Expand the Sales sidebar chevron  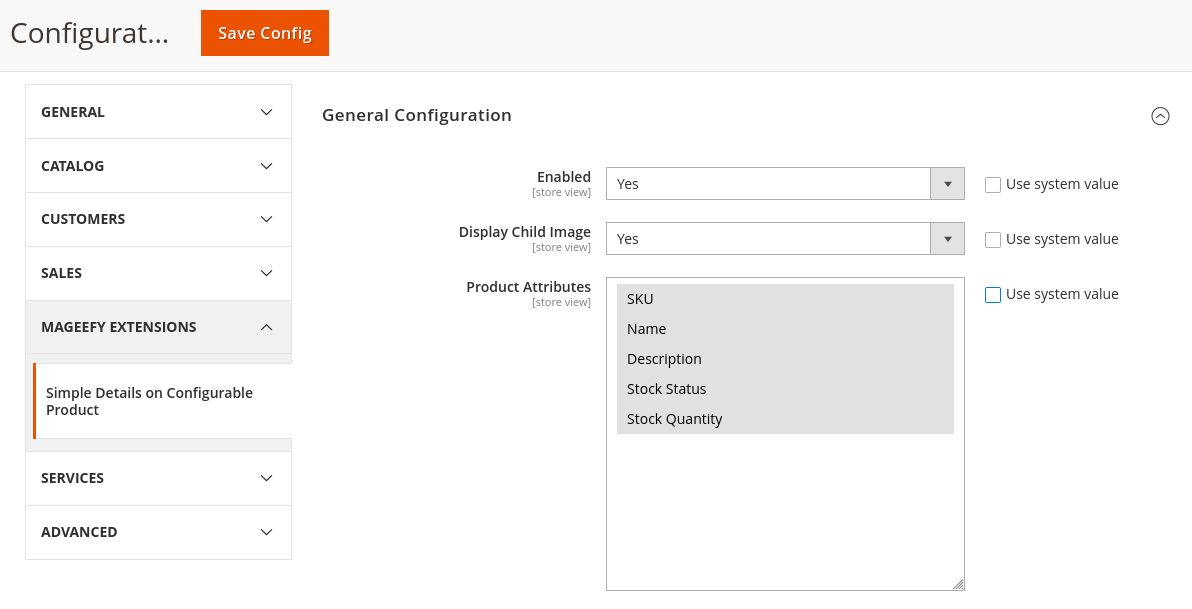point(266,273)
